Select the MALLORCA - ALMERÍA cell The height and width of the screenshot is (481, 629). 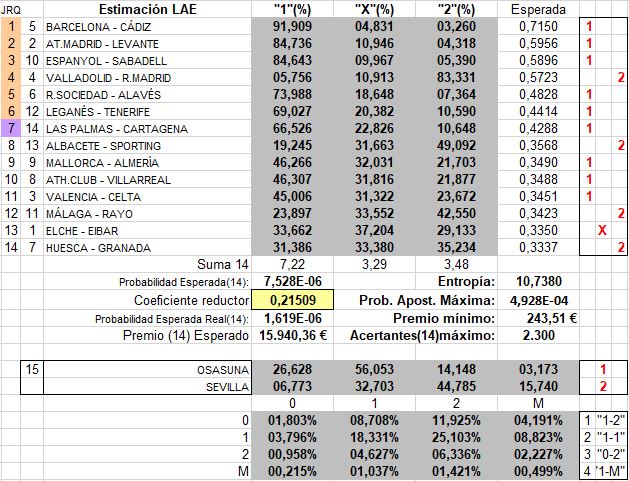coord(148,162)
